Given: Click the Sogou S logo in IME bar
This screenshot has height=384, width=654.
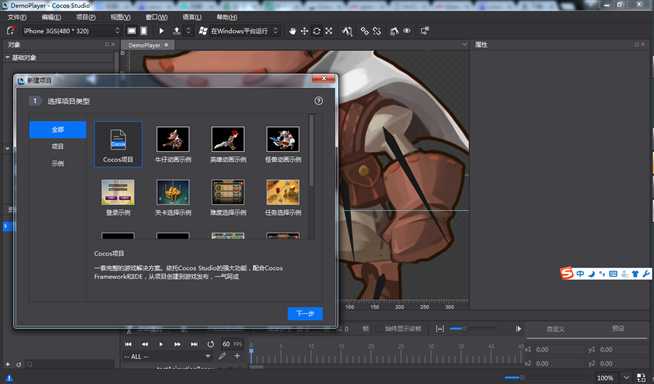Looking at the screenshot, I should [x=566, y=274].
